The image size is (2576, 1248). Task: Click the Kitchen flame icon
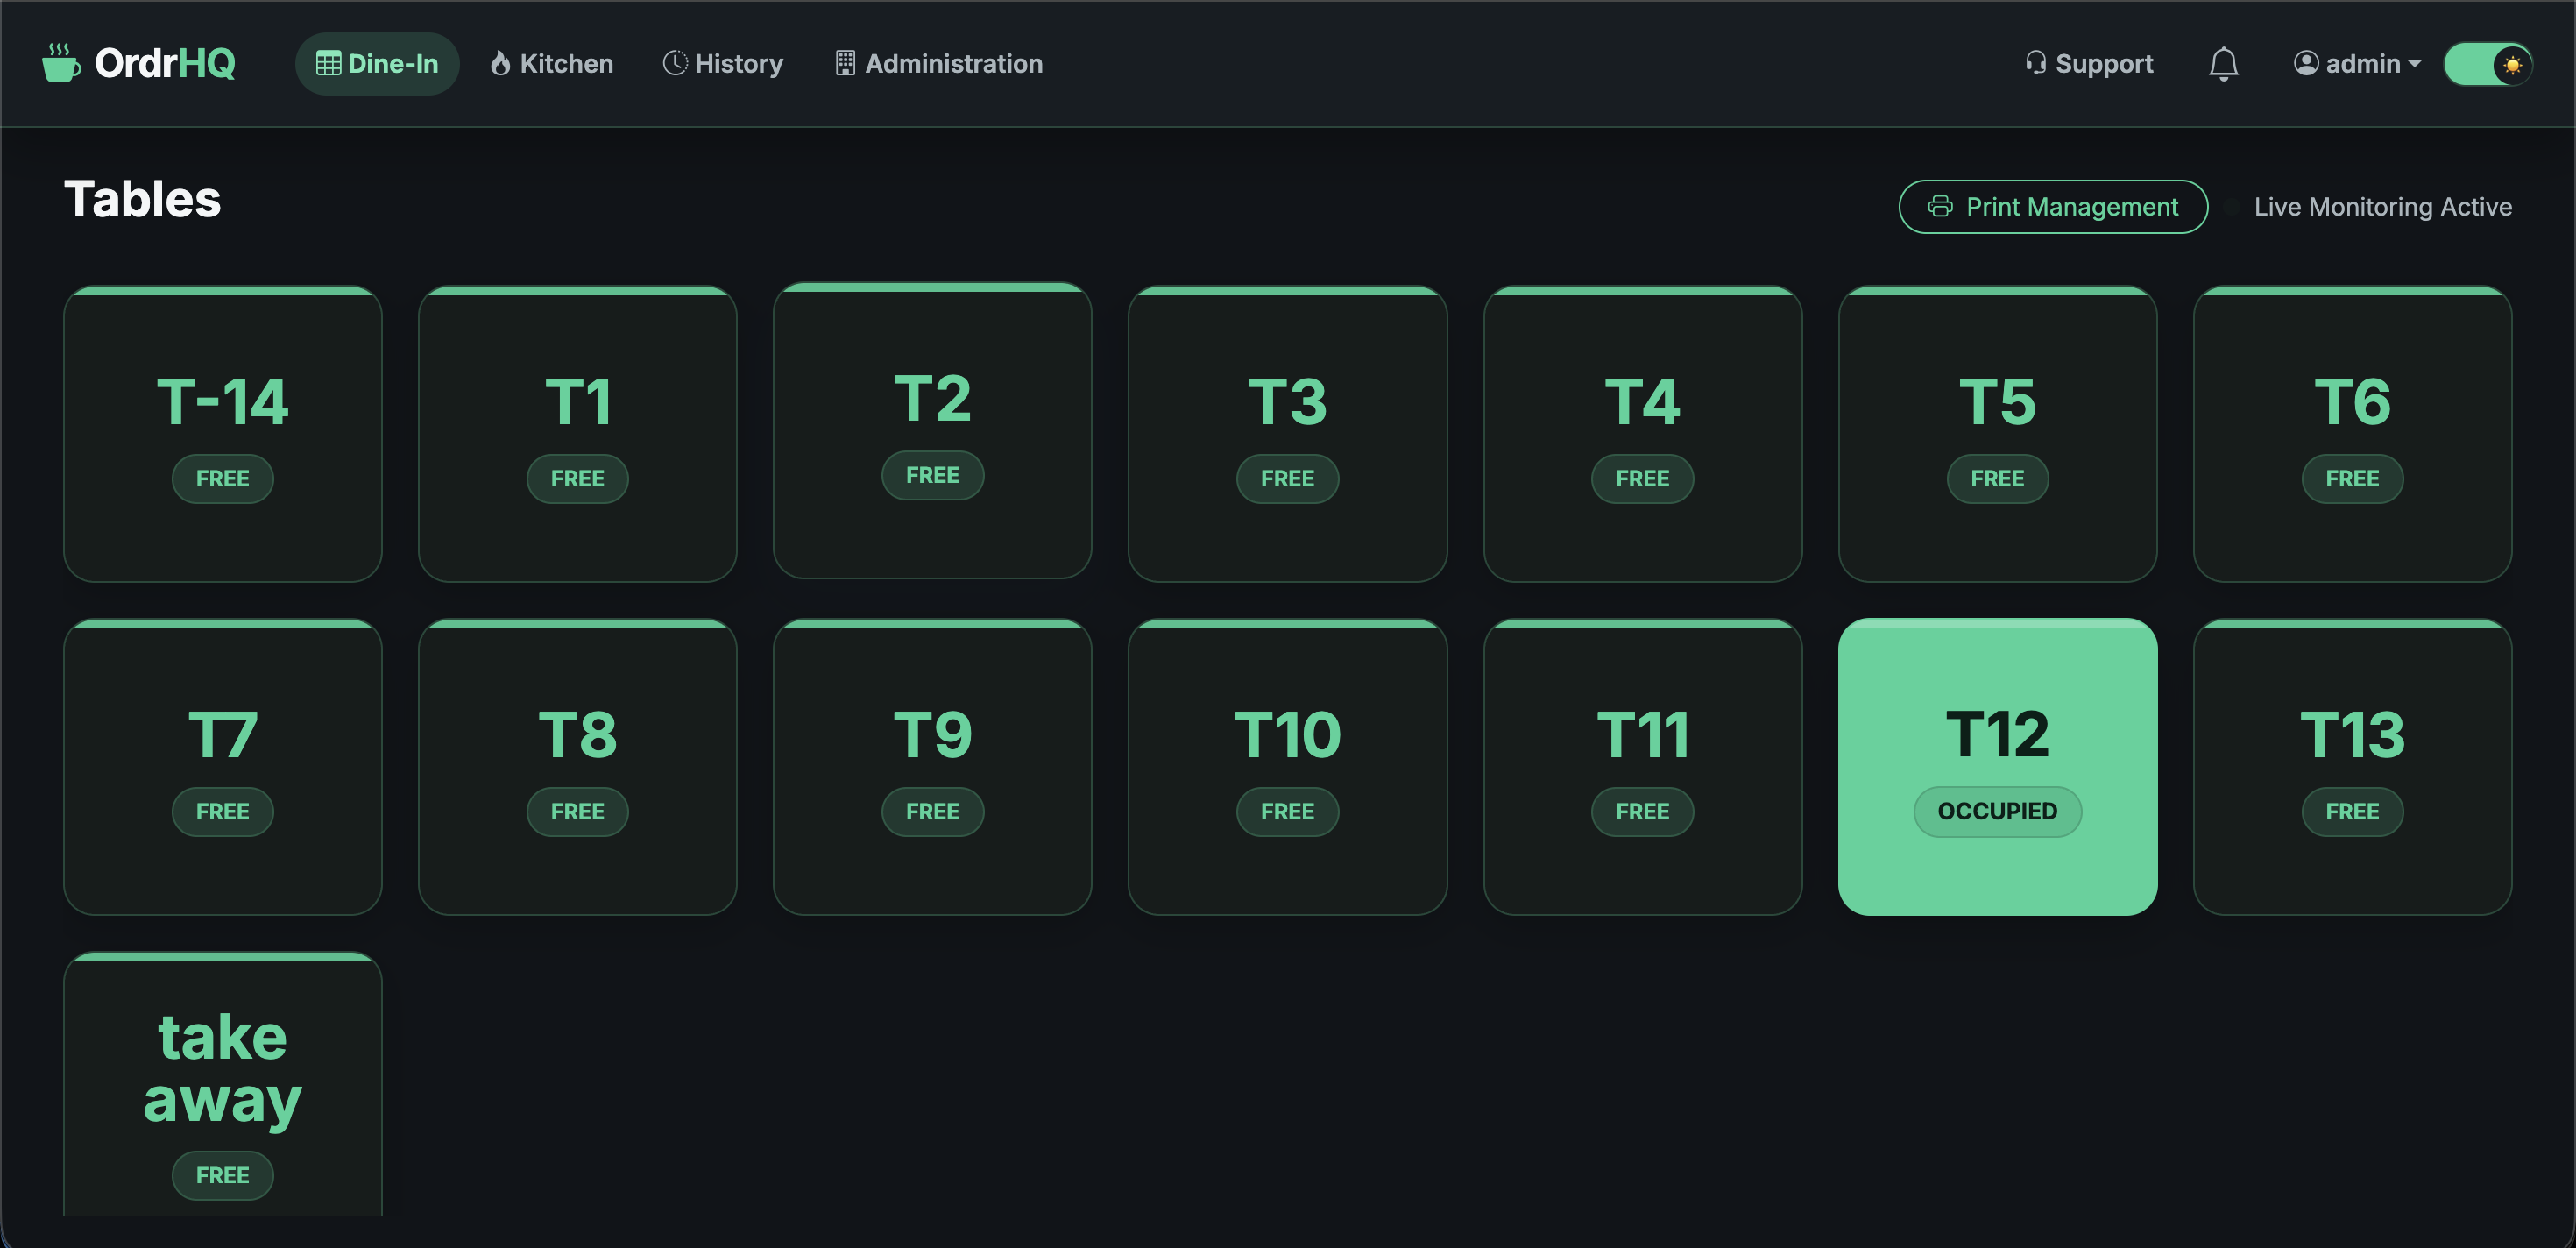[500, 63]
